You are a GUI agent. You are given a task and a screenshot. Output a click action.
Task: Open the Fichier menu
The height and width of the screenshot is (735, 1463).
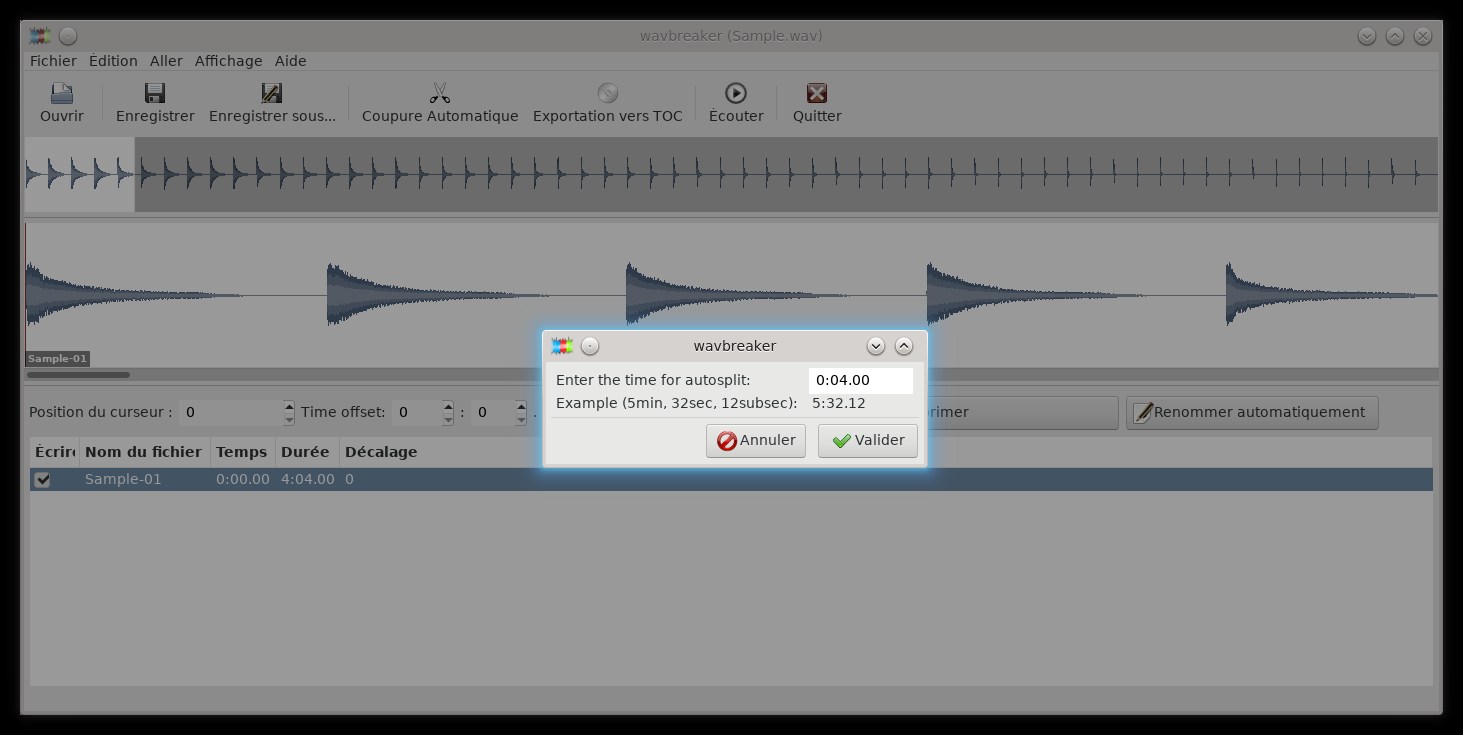[53, 61]
